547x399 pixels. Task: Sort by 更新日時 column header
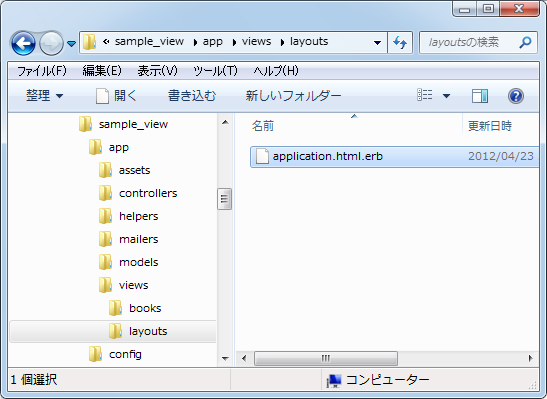(x=489, y=126)
